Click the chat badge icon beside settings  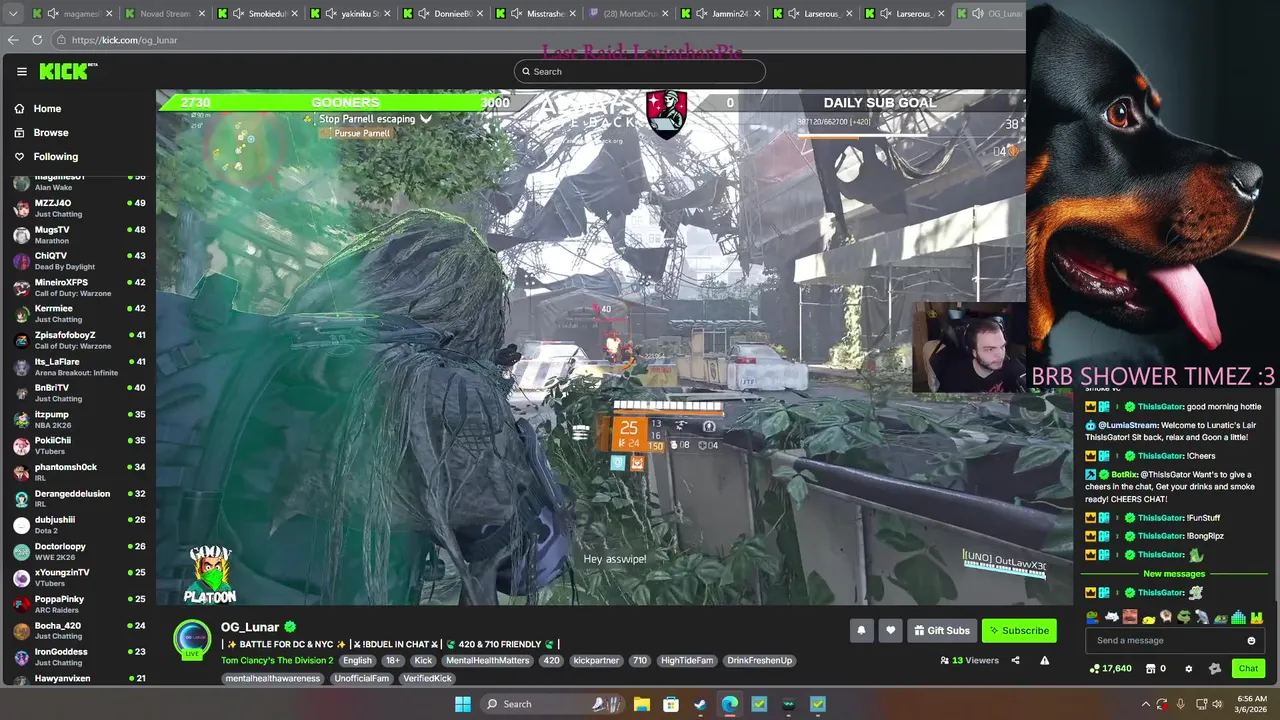(x=1215, y=669)
